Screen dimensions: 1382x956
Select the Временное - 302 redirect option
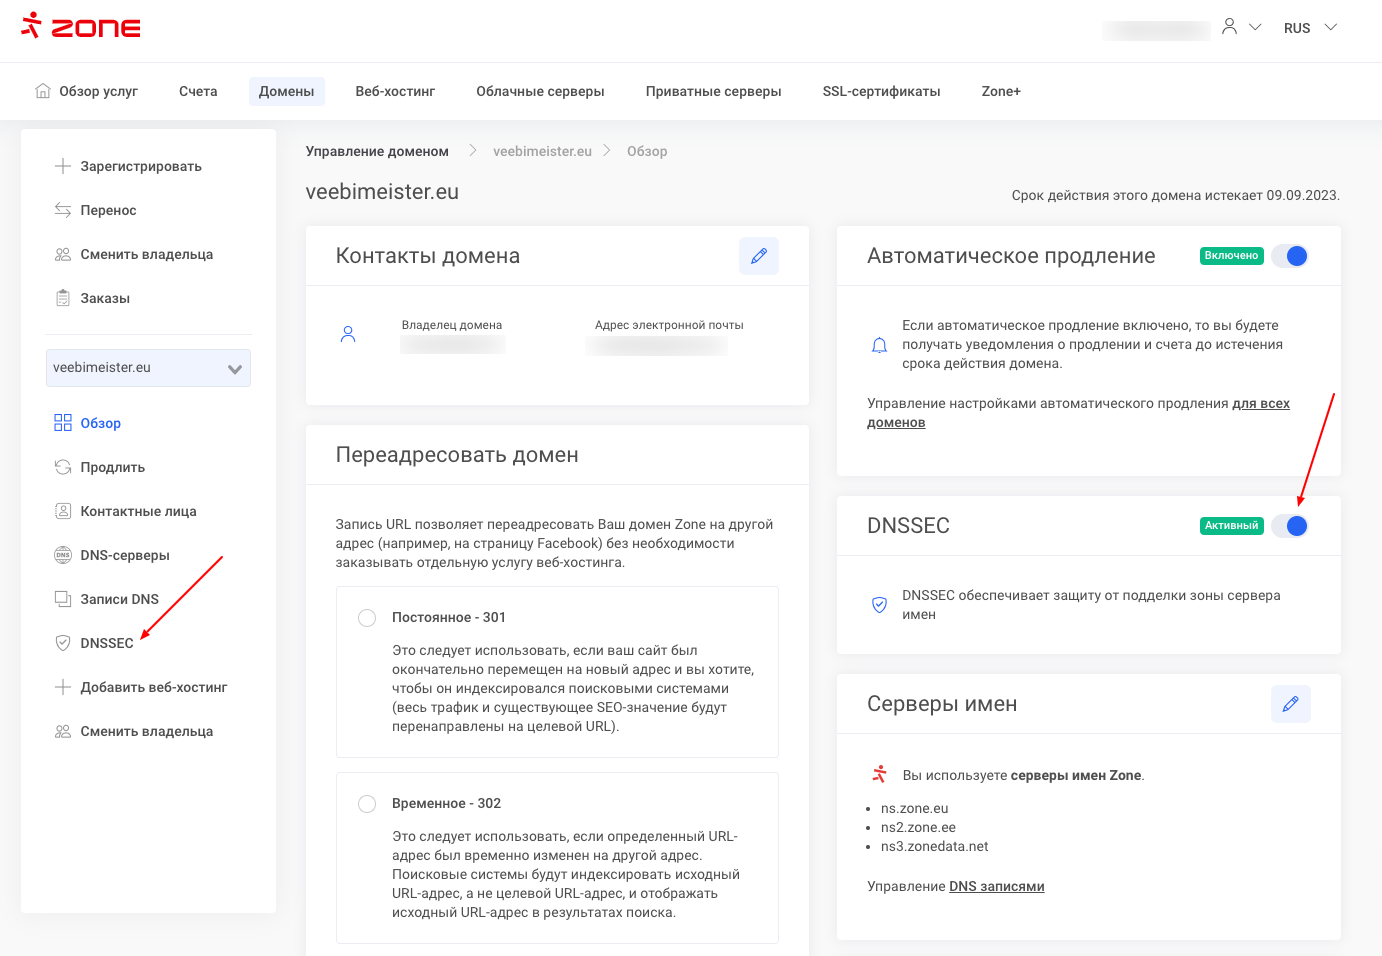[367, 804]
